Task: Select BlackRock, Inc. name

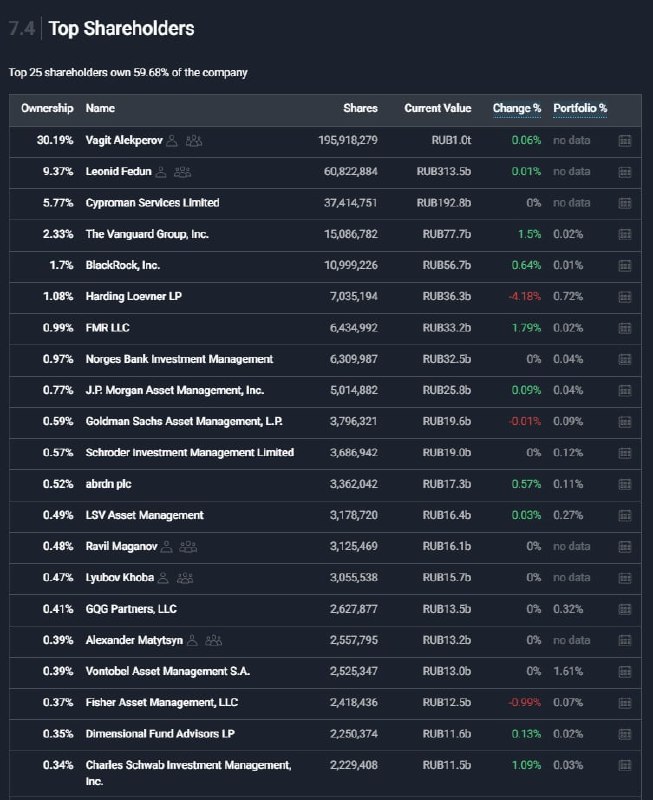Action: [123, 265]
